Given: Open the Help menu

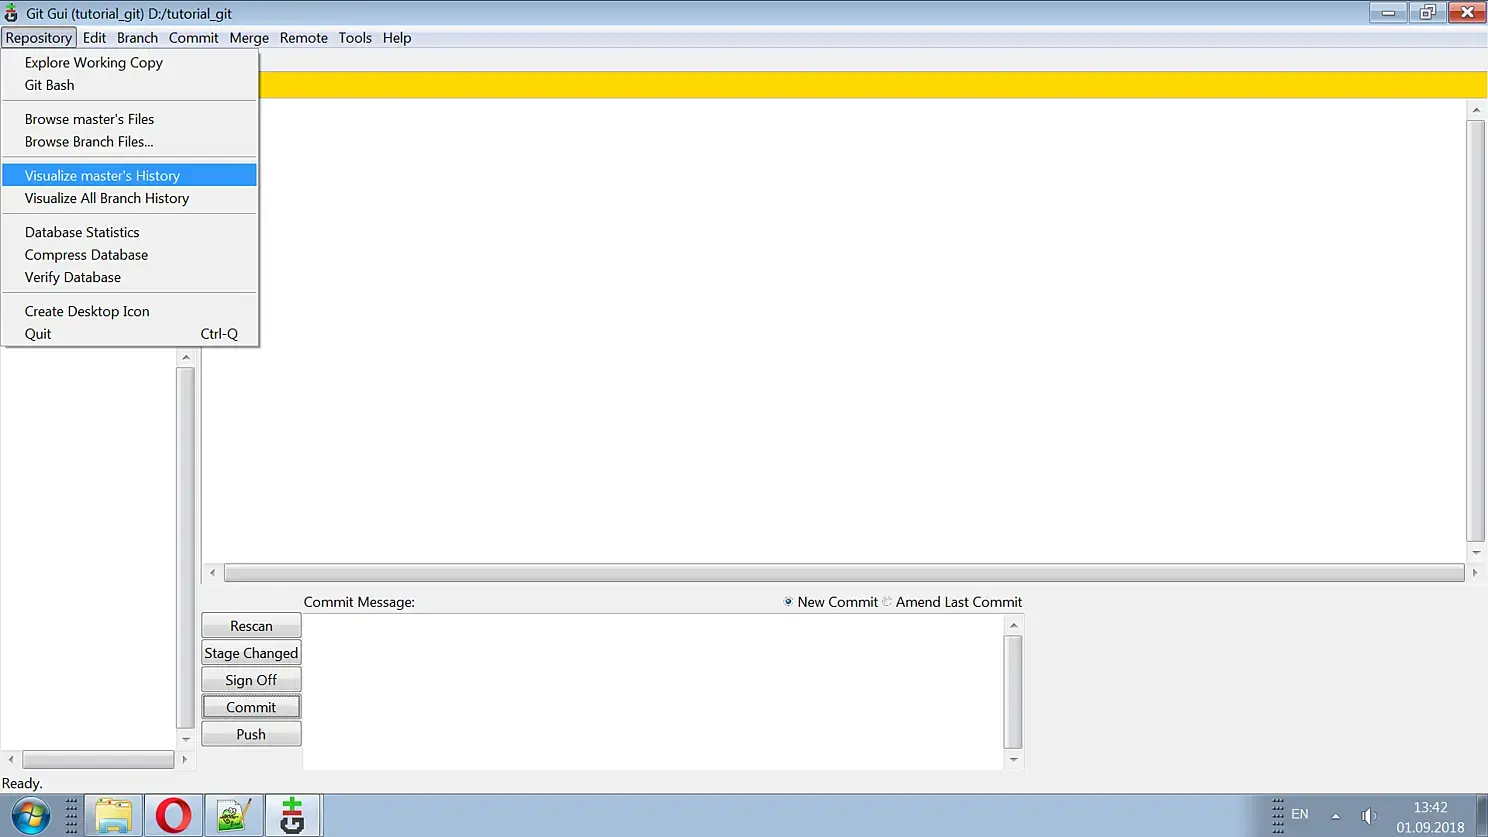Looking at the screenshot, I should (397, 38).
